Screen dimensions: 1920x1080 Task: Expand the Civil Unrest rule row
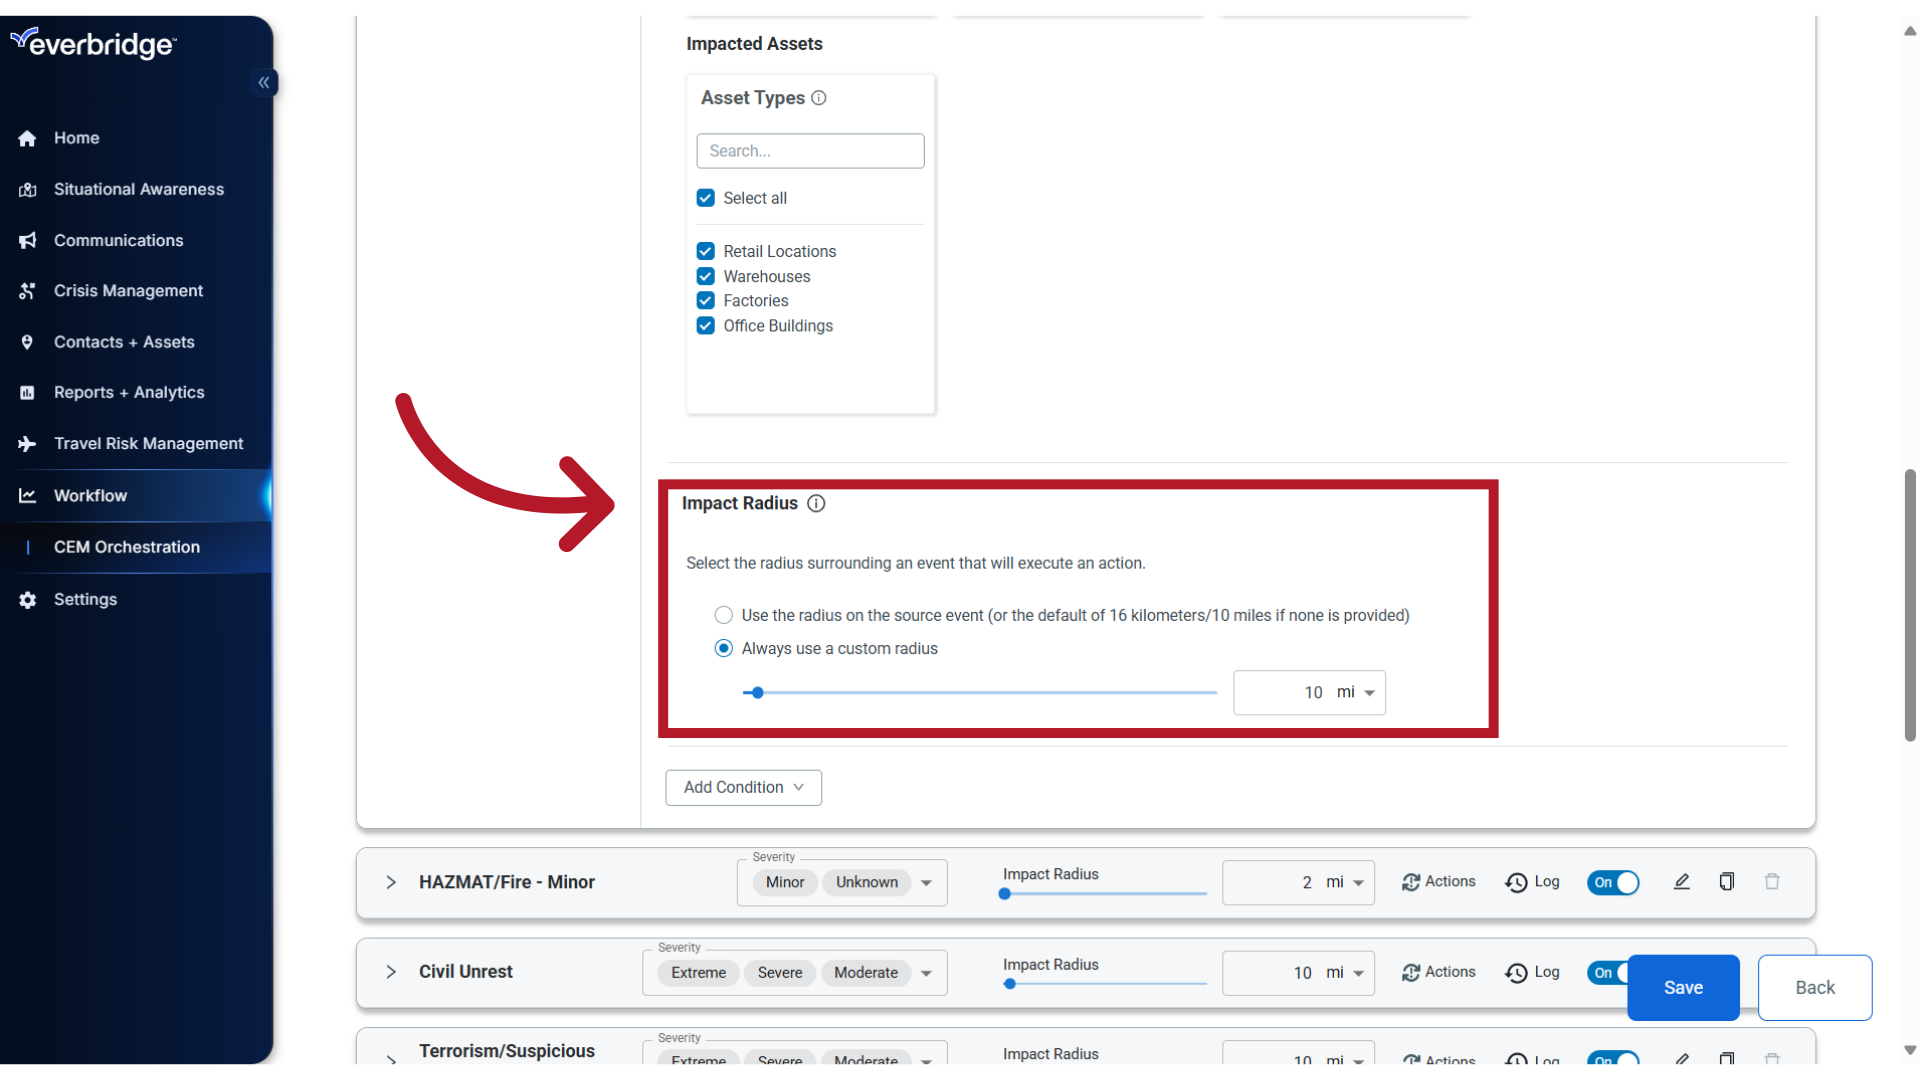pyautogui.click(x=392, y=972)
